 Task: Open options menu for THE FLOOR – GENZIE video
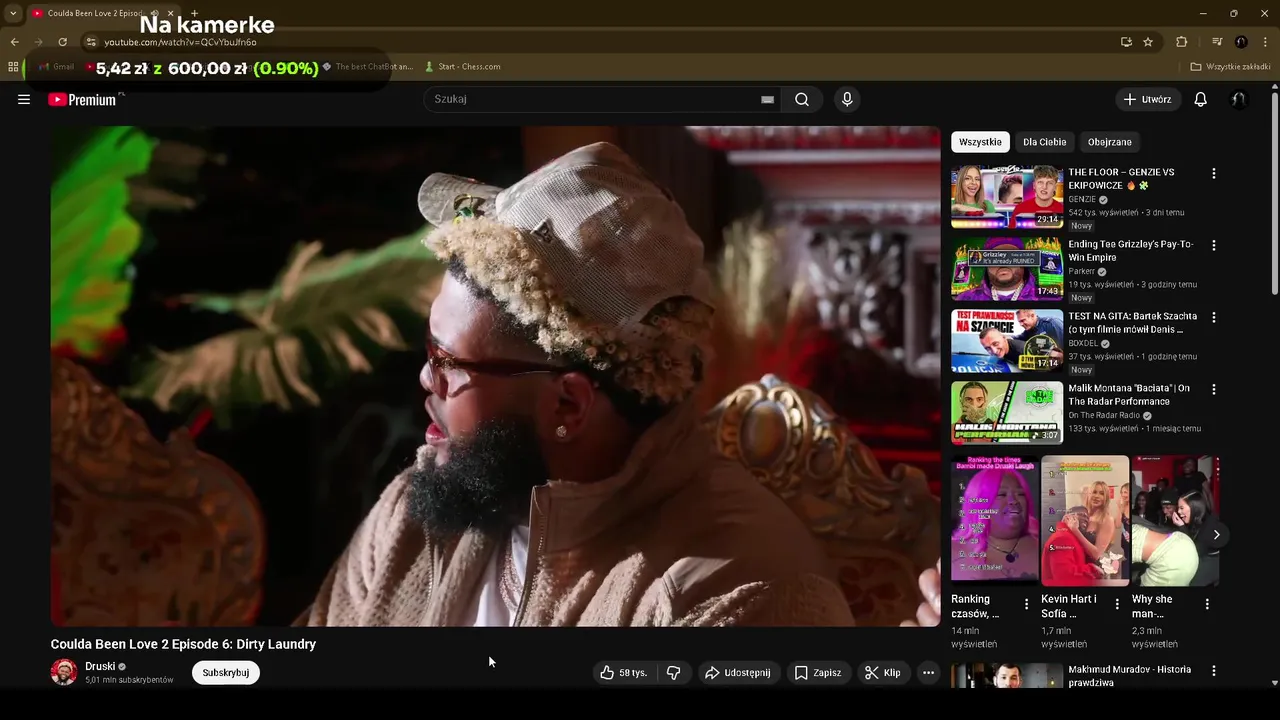click(x=1214, y=173)
